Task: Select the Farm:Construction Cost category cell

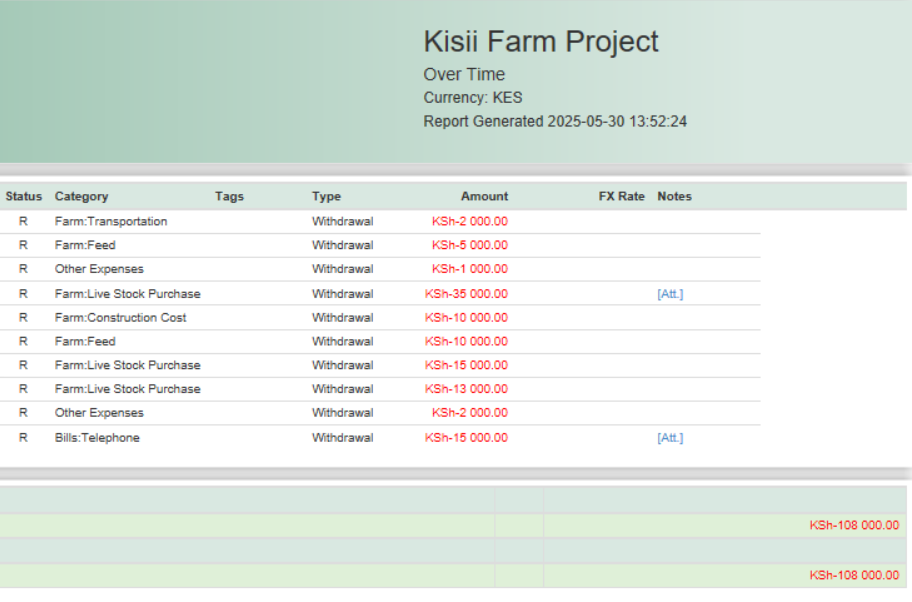Action: pos(120,318)
